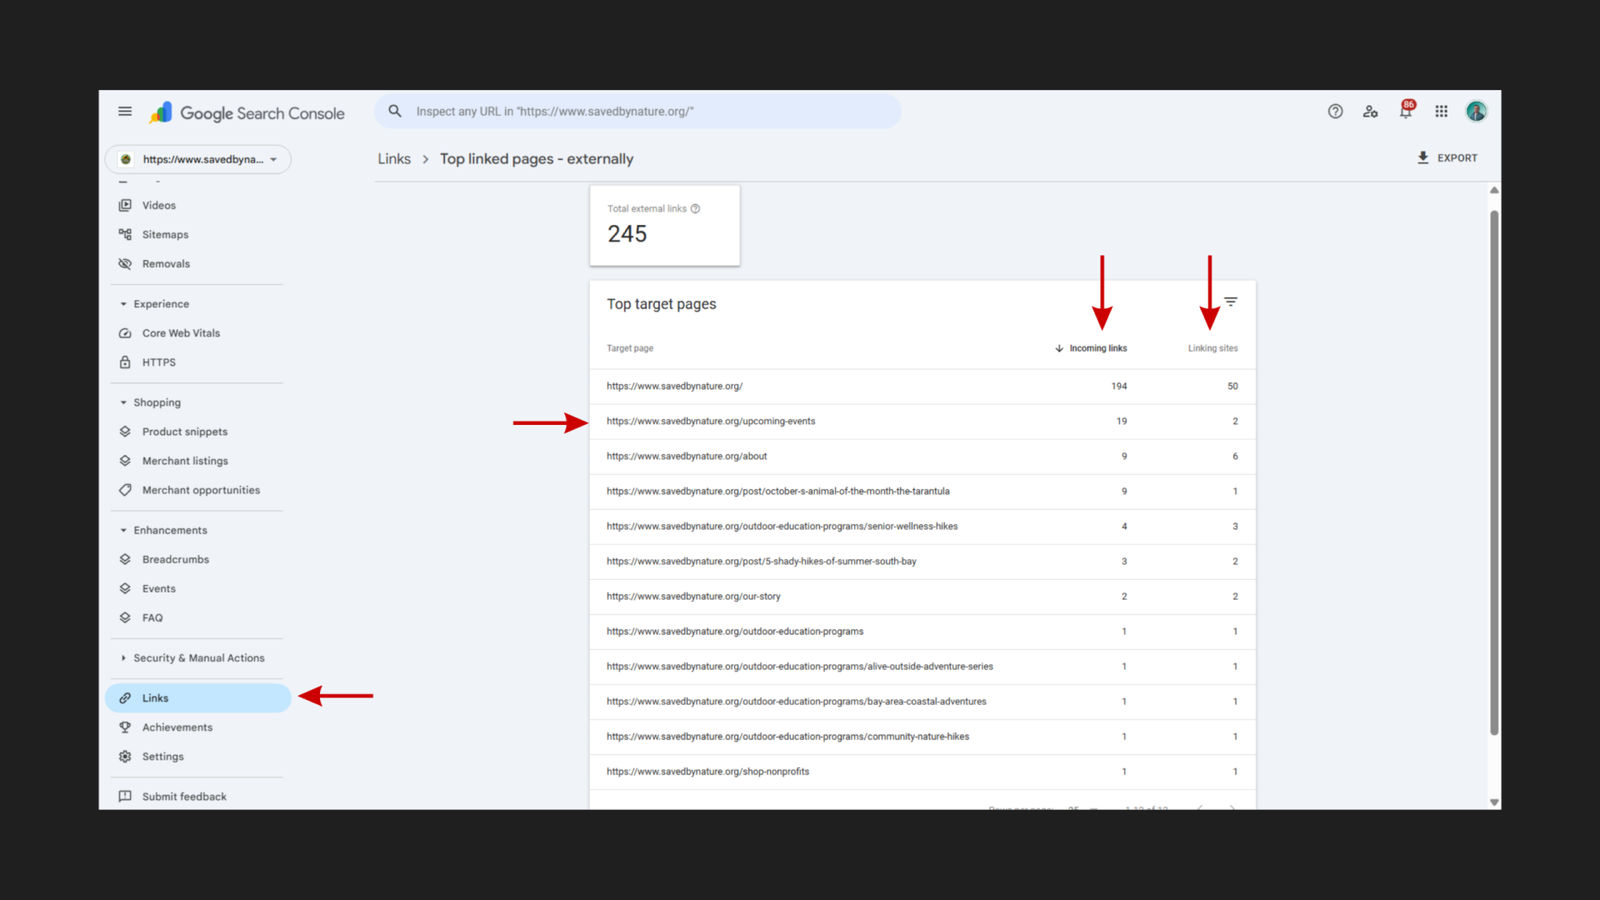
Task: Open the Breadcrumbs enhancement report
Action: (175, 559)
